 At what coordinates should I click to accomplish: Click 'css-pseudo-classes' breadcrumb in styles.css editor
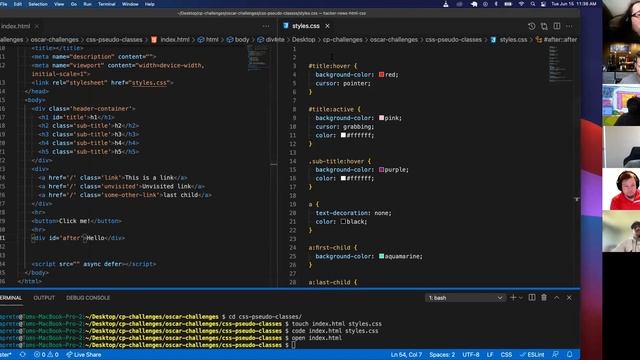click(x=453, y=40)
